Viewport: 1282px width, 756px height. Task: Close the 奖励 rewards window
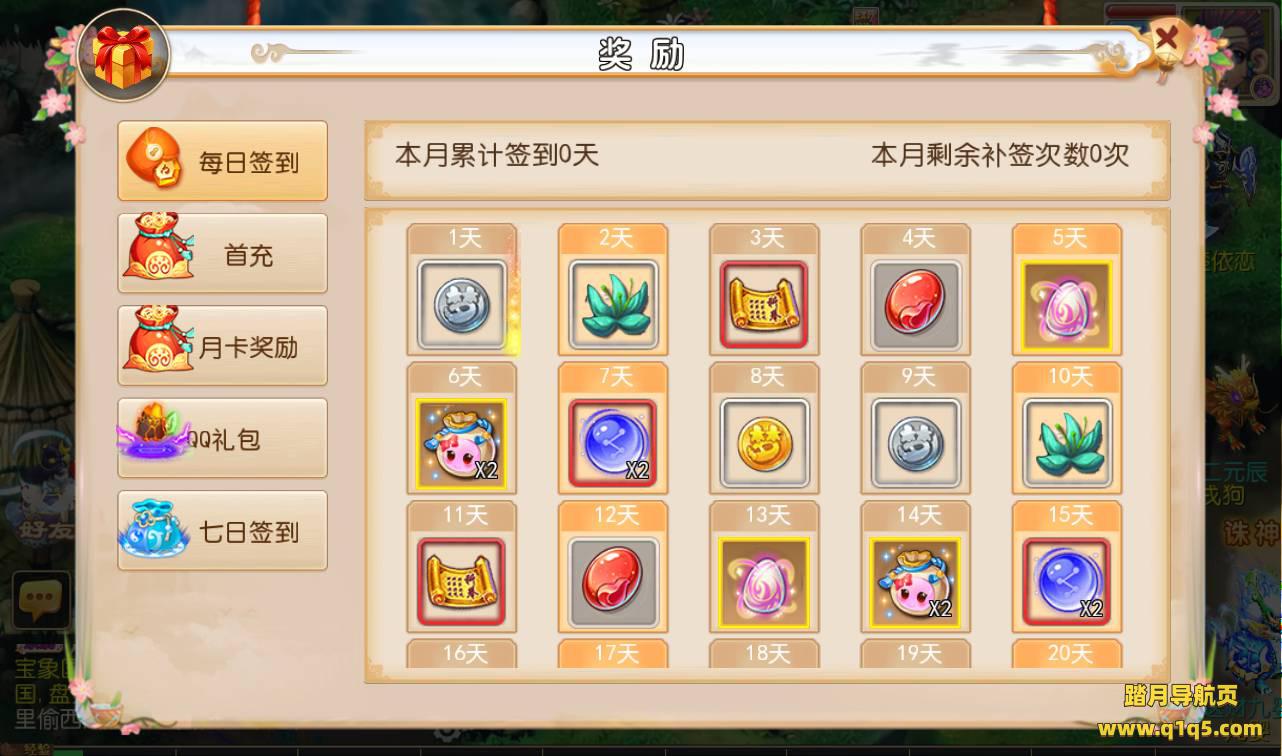click(1167, 43)
